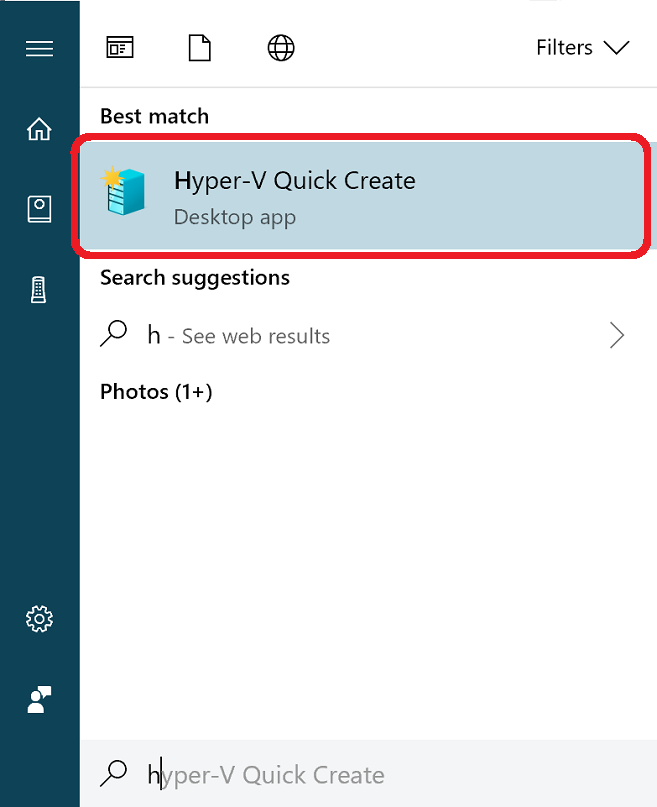Image resolution: width=657 pixels, height=807 pixels.
Task: Open the Filters dropdown
Action: click(584, 47)
